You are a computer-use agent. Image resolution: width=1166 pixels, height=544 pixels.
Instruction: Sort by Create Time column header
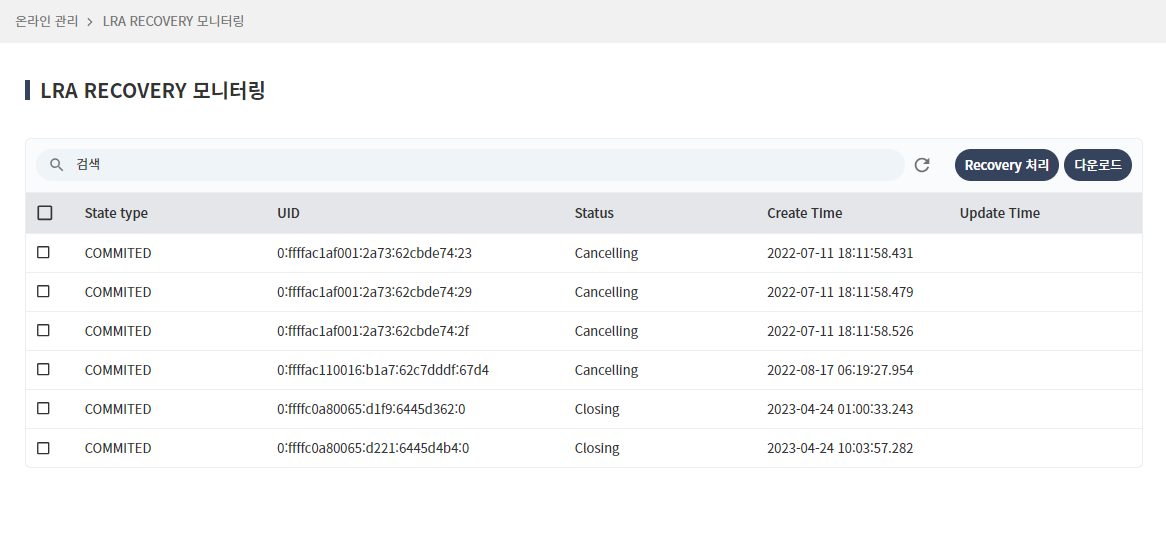[804, 213]
